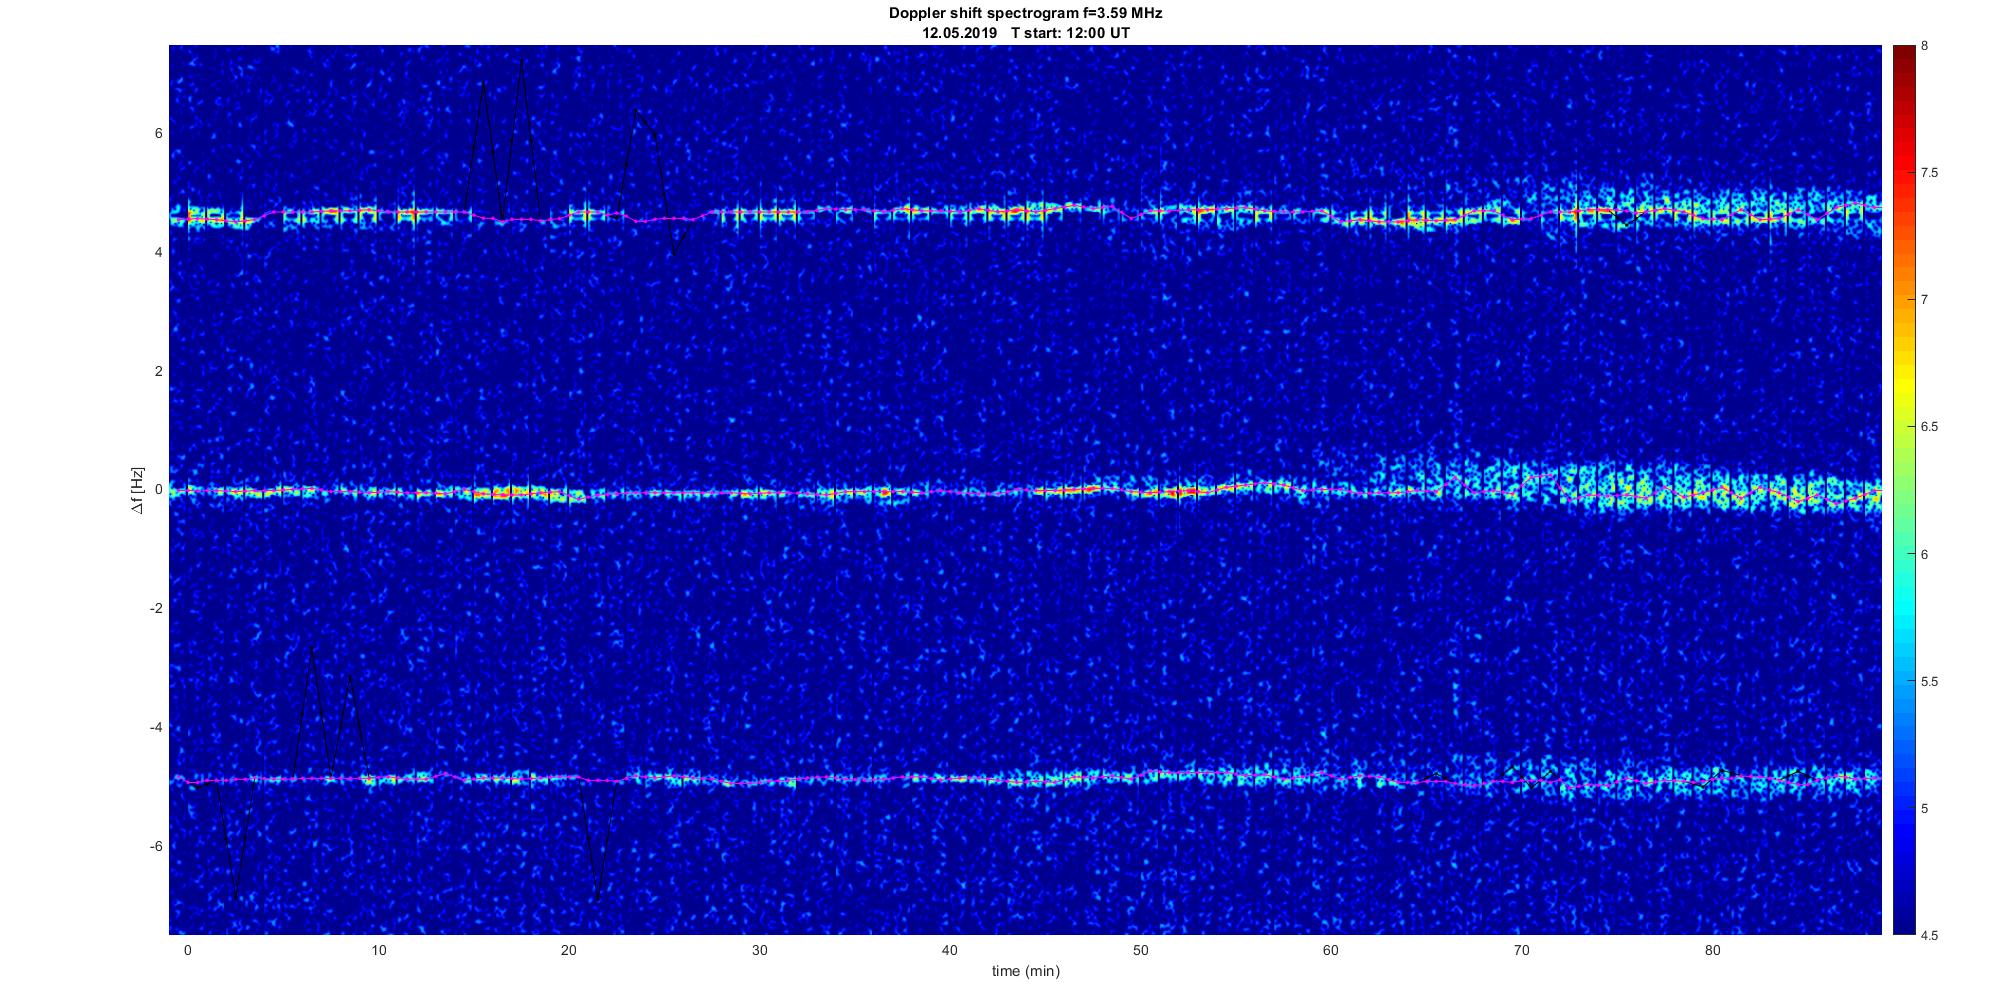
Task: Click y-axis tick label '2'
Action: pos(158,371)
